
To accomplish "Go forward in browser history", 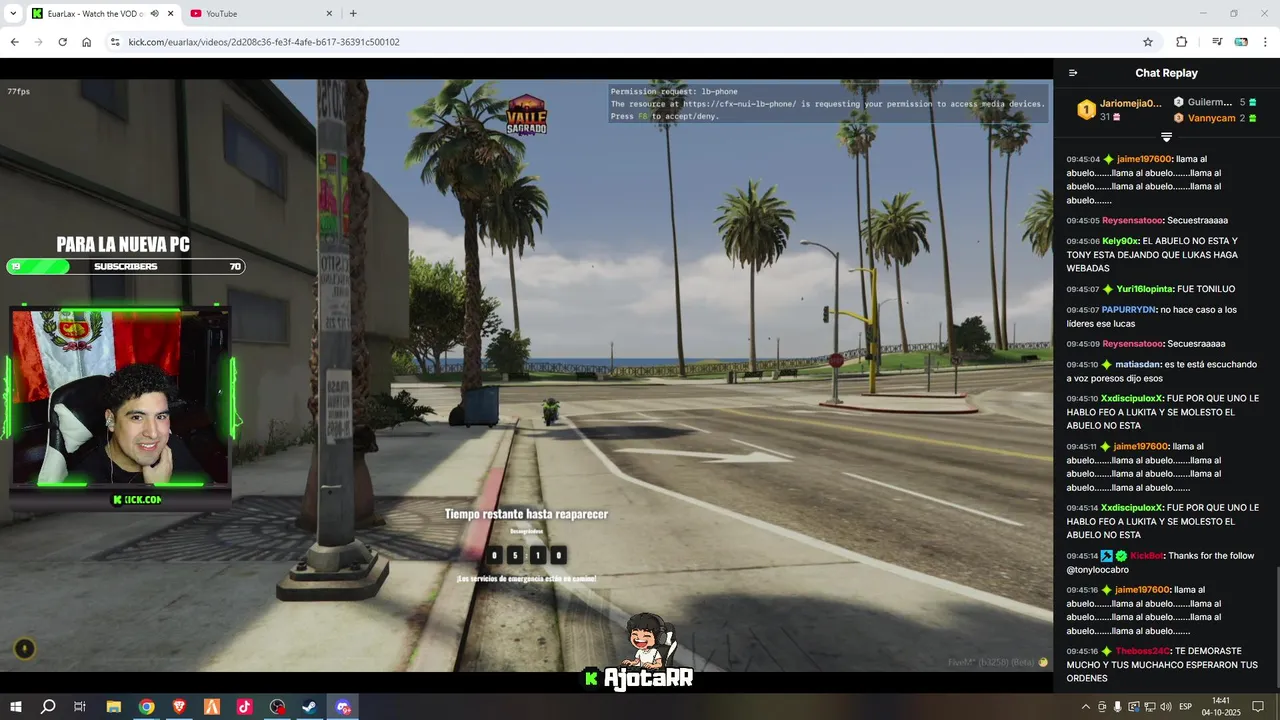I will pyautogui.click(x=38, y=42).
